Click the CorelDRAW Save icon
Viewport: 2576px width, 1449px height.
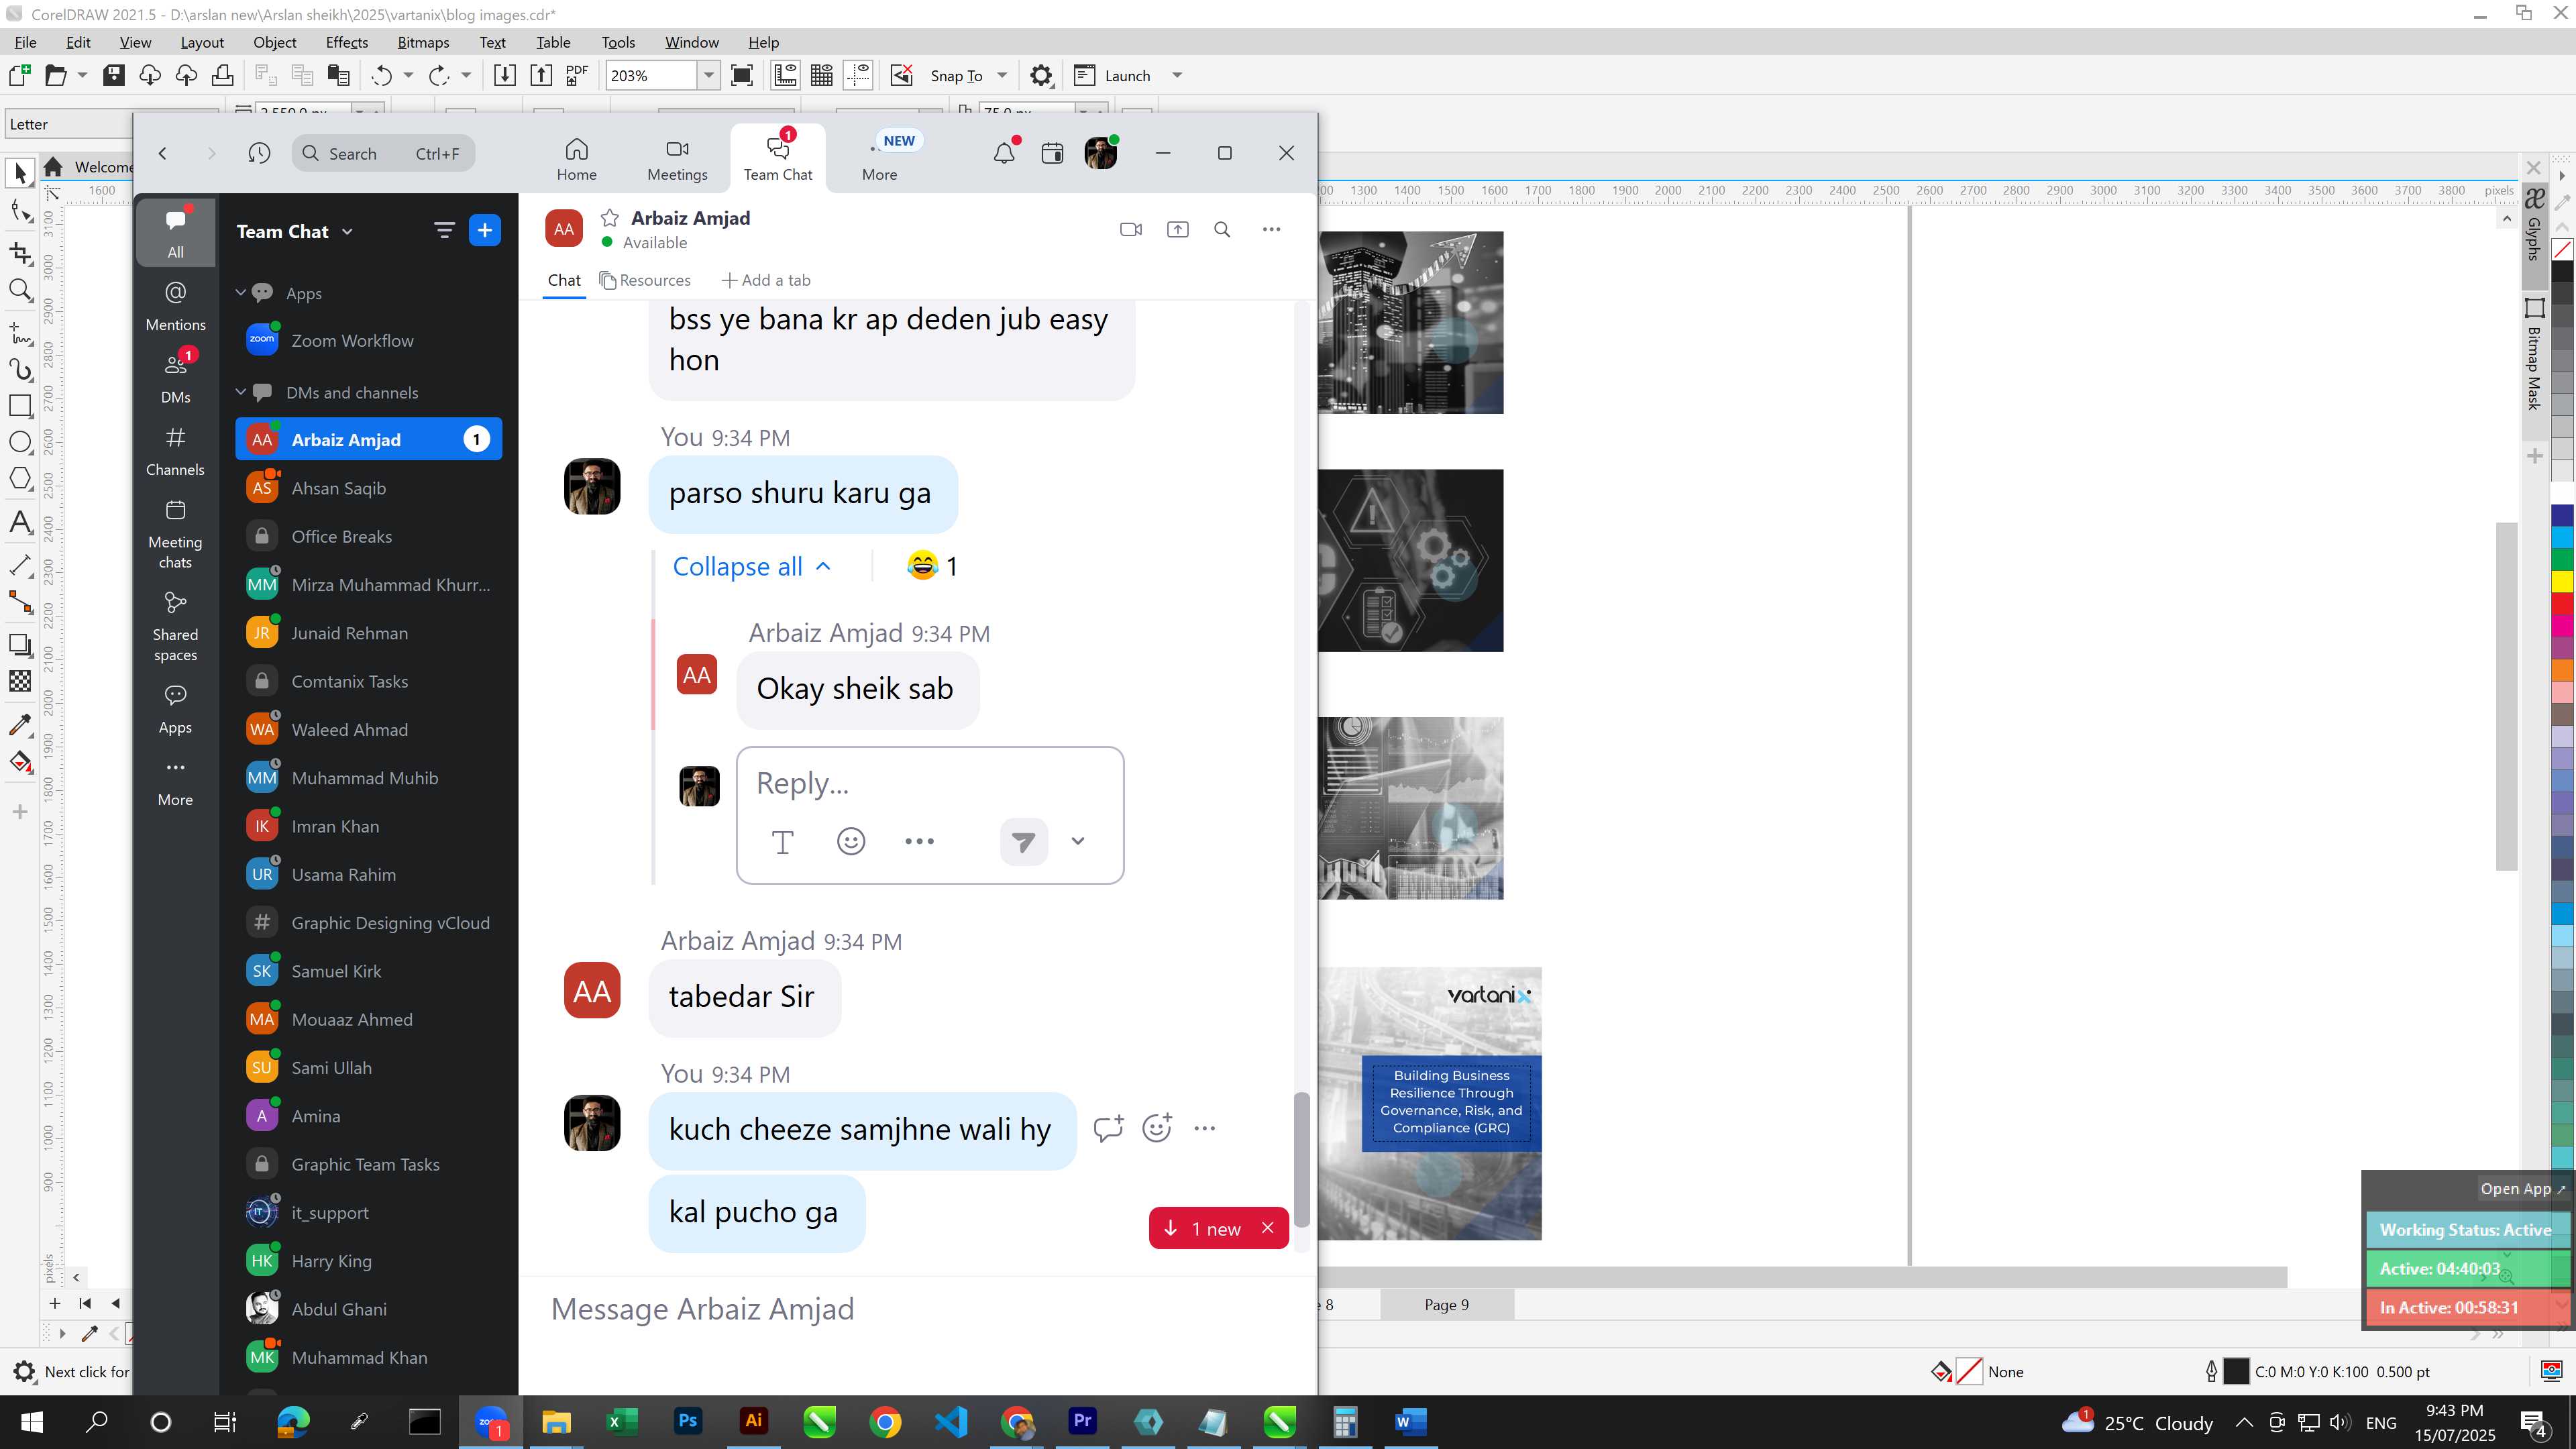click(x=114, y=75)
